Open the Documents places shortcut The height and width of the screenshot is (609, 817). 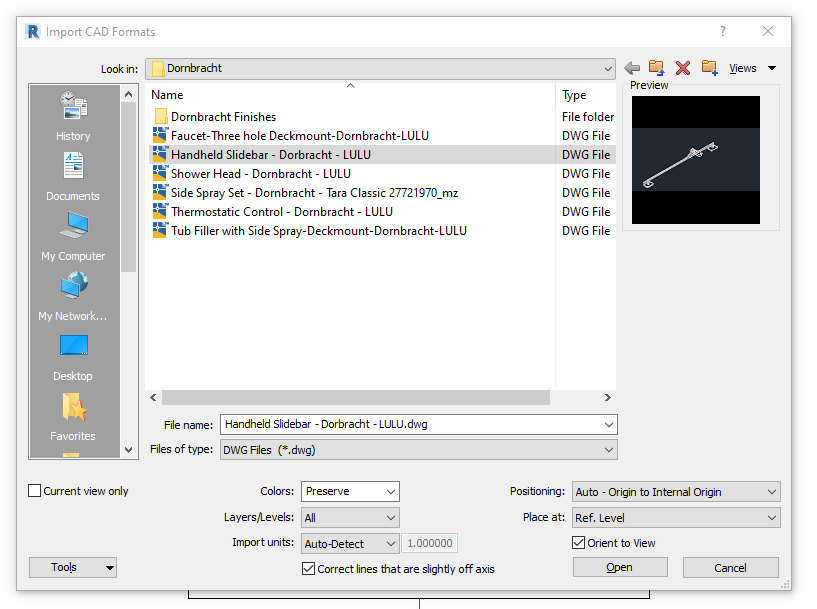point(73,176)
